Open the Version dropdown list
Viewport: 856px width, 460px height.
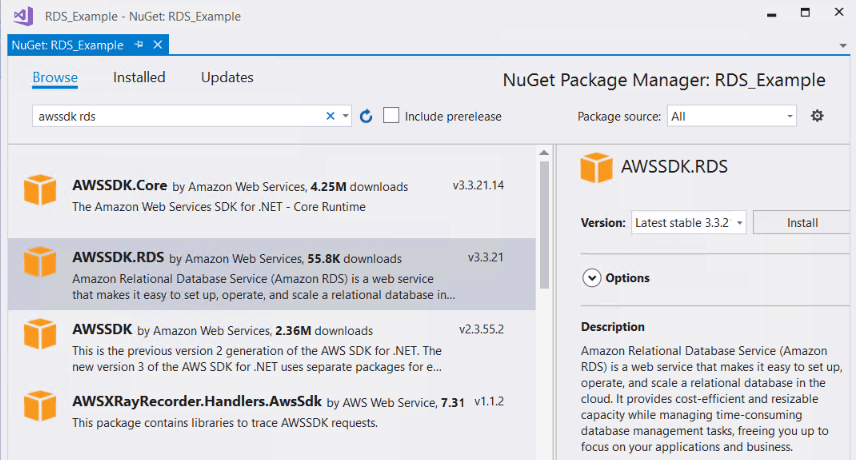point(689,223)
